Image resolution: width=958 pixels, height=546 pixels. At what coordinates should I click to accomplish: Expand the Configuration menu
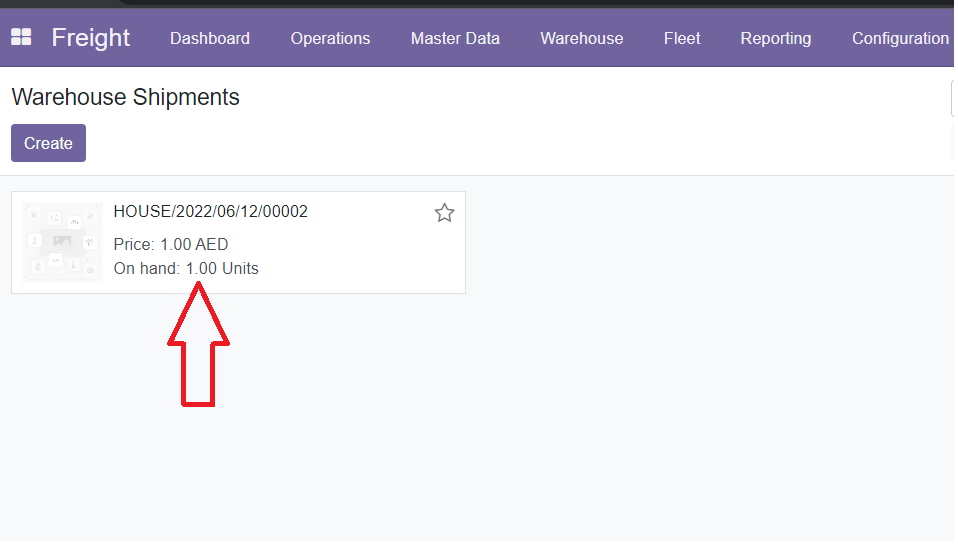900,39
